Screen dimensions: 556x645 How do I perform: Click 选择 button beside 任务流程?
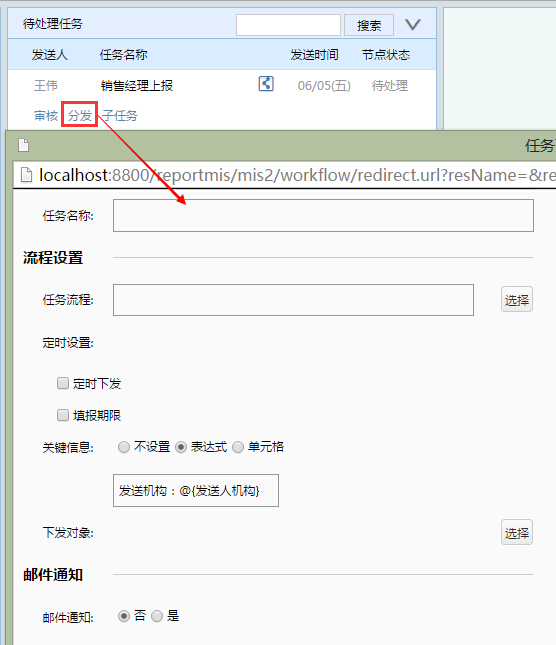(x=517, y=299)
